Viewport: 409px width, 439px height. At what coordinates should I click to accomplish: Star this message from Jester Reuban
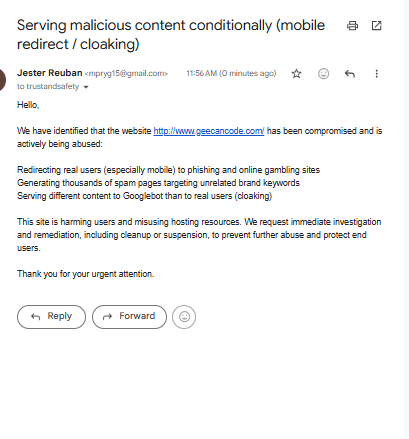click(296, 73)
